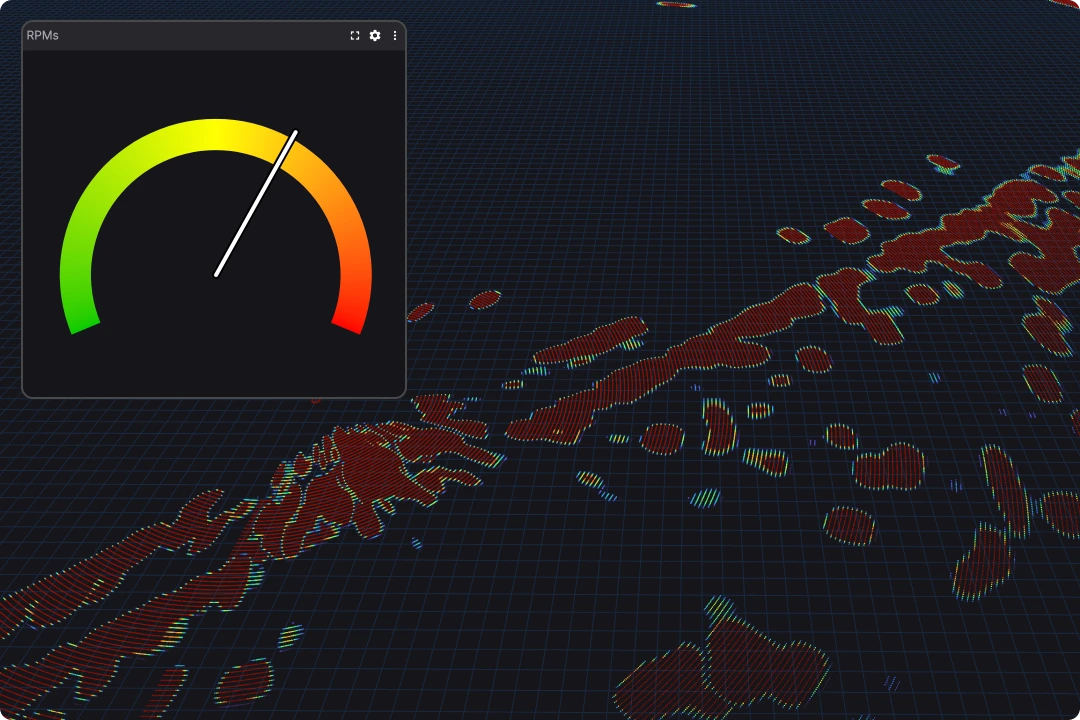Click the midpoint of the white needle

(x=256, y=203)
